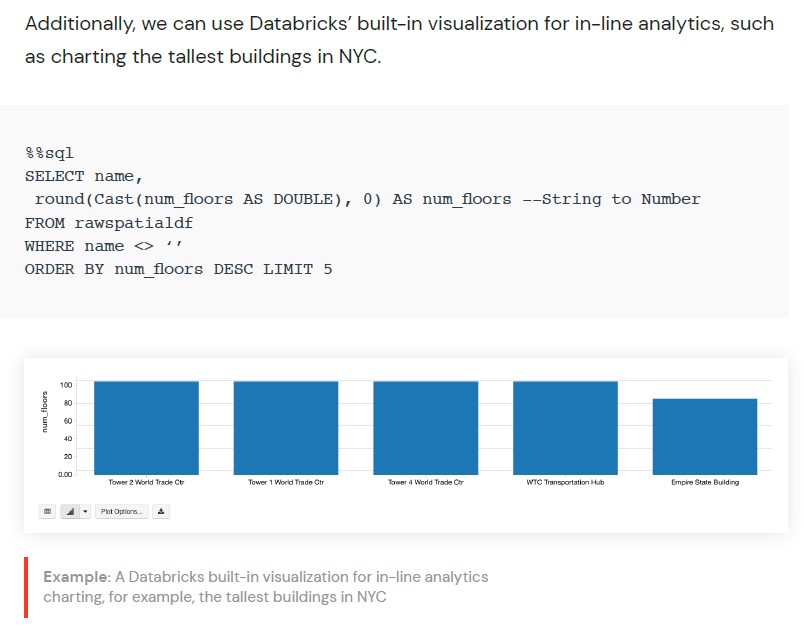Click the Tower 4 World Trade Ctr bar
Viewport: 804px width, 630px height.
pos(426,428)
